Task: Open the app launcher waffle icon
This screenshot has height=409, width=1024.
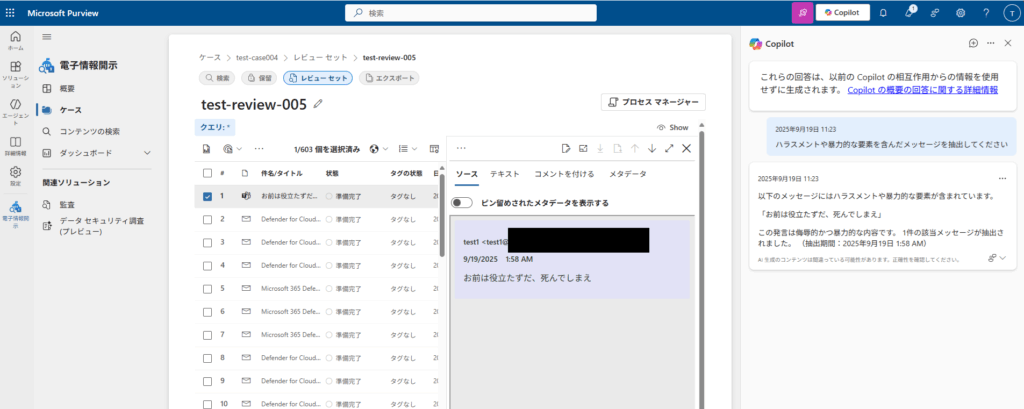Action: tap(10, 13)
